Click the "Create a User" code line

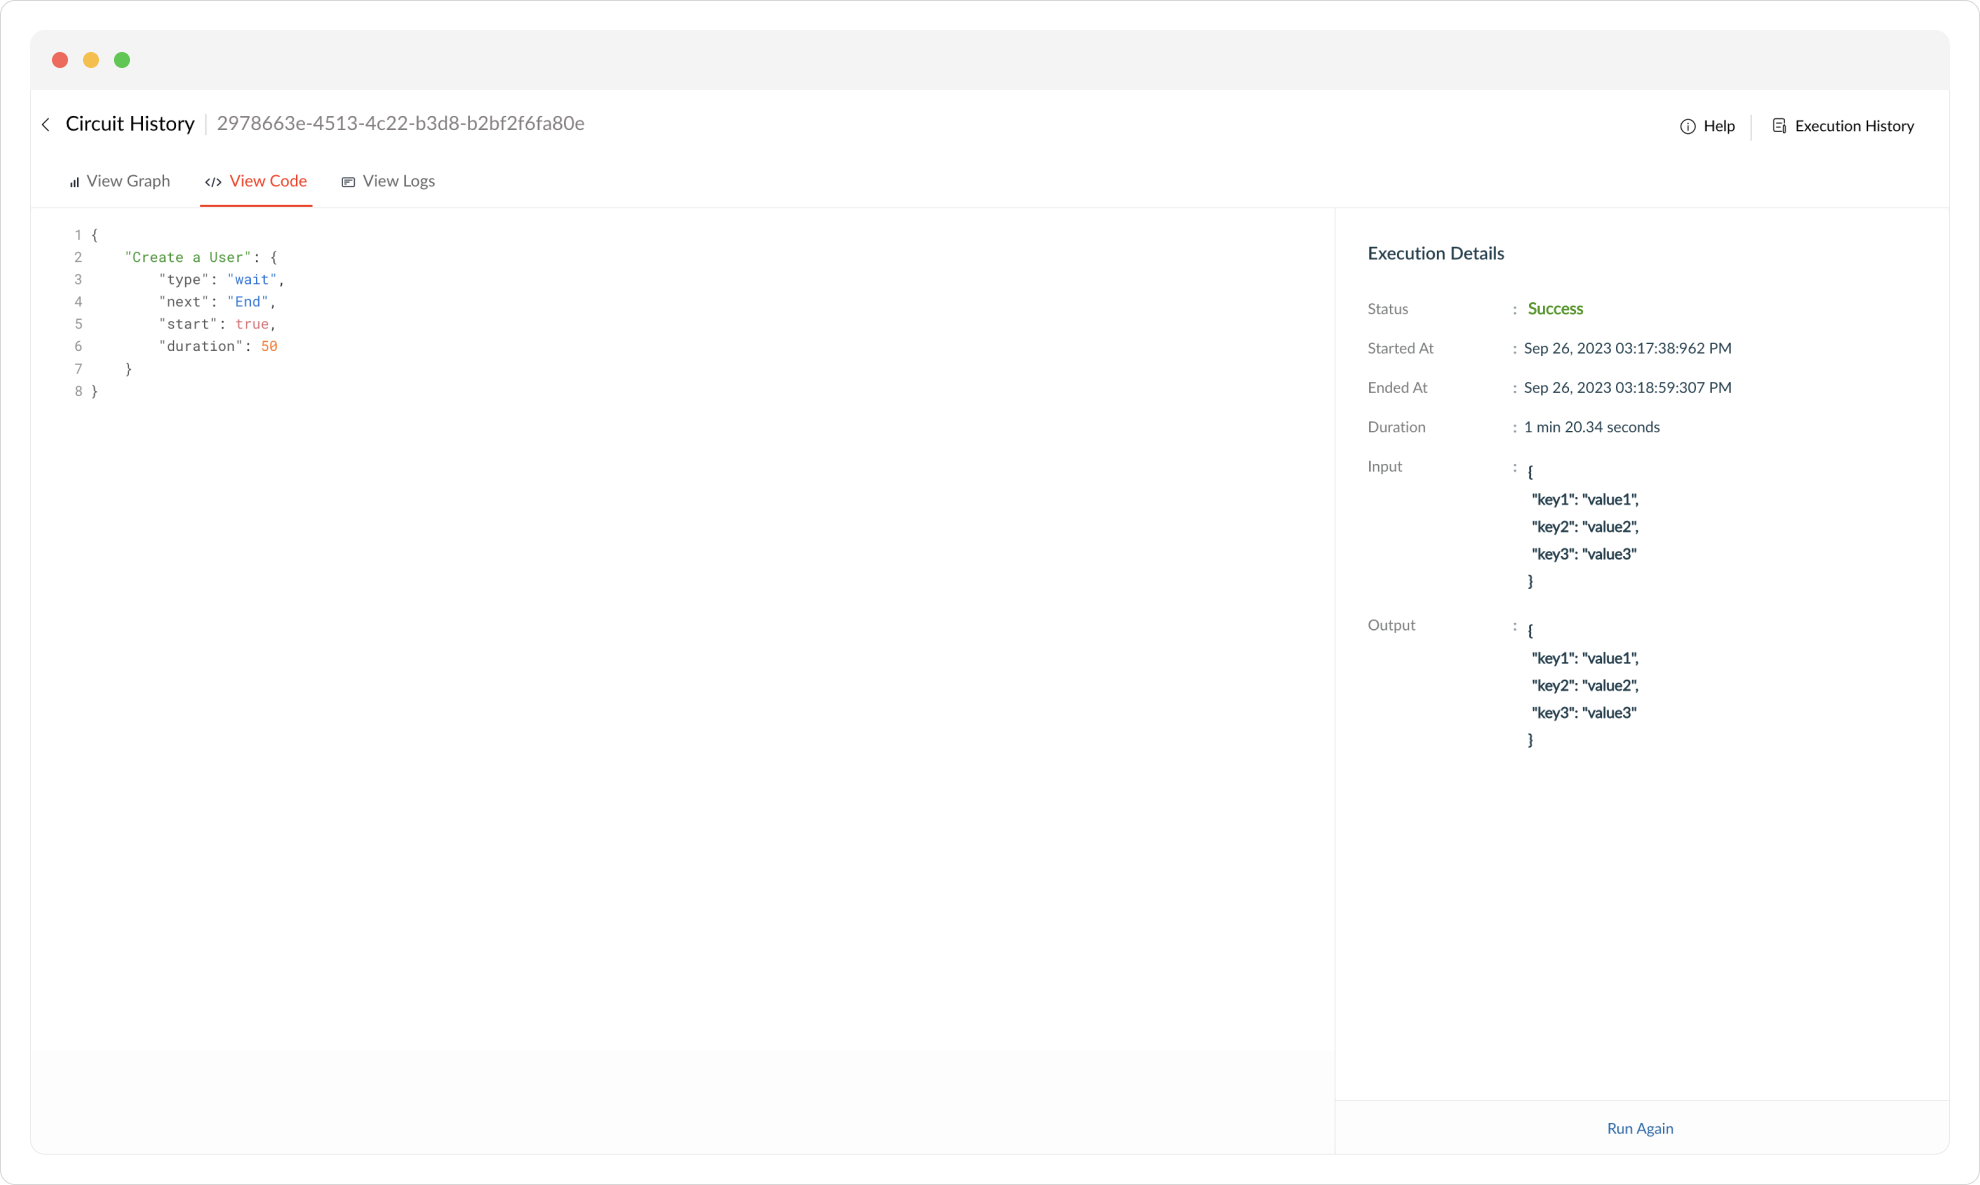[188, 258]
